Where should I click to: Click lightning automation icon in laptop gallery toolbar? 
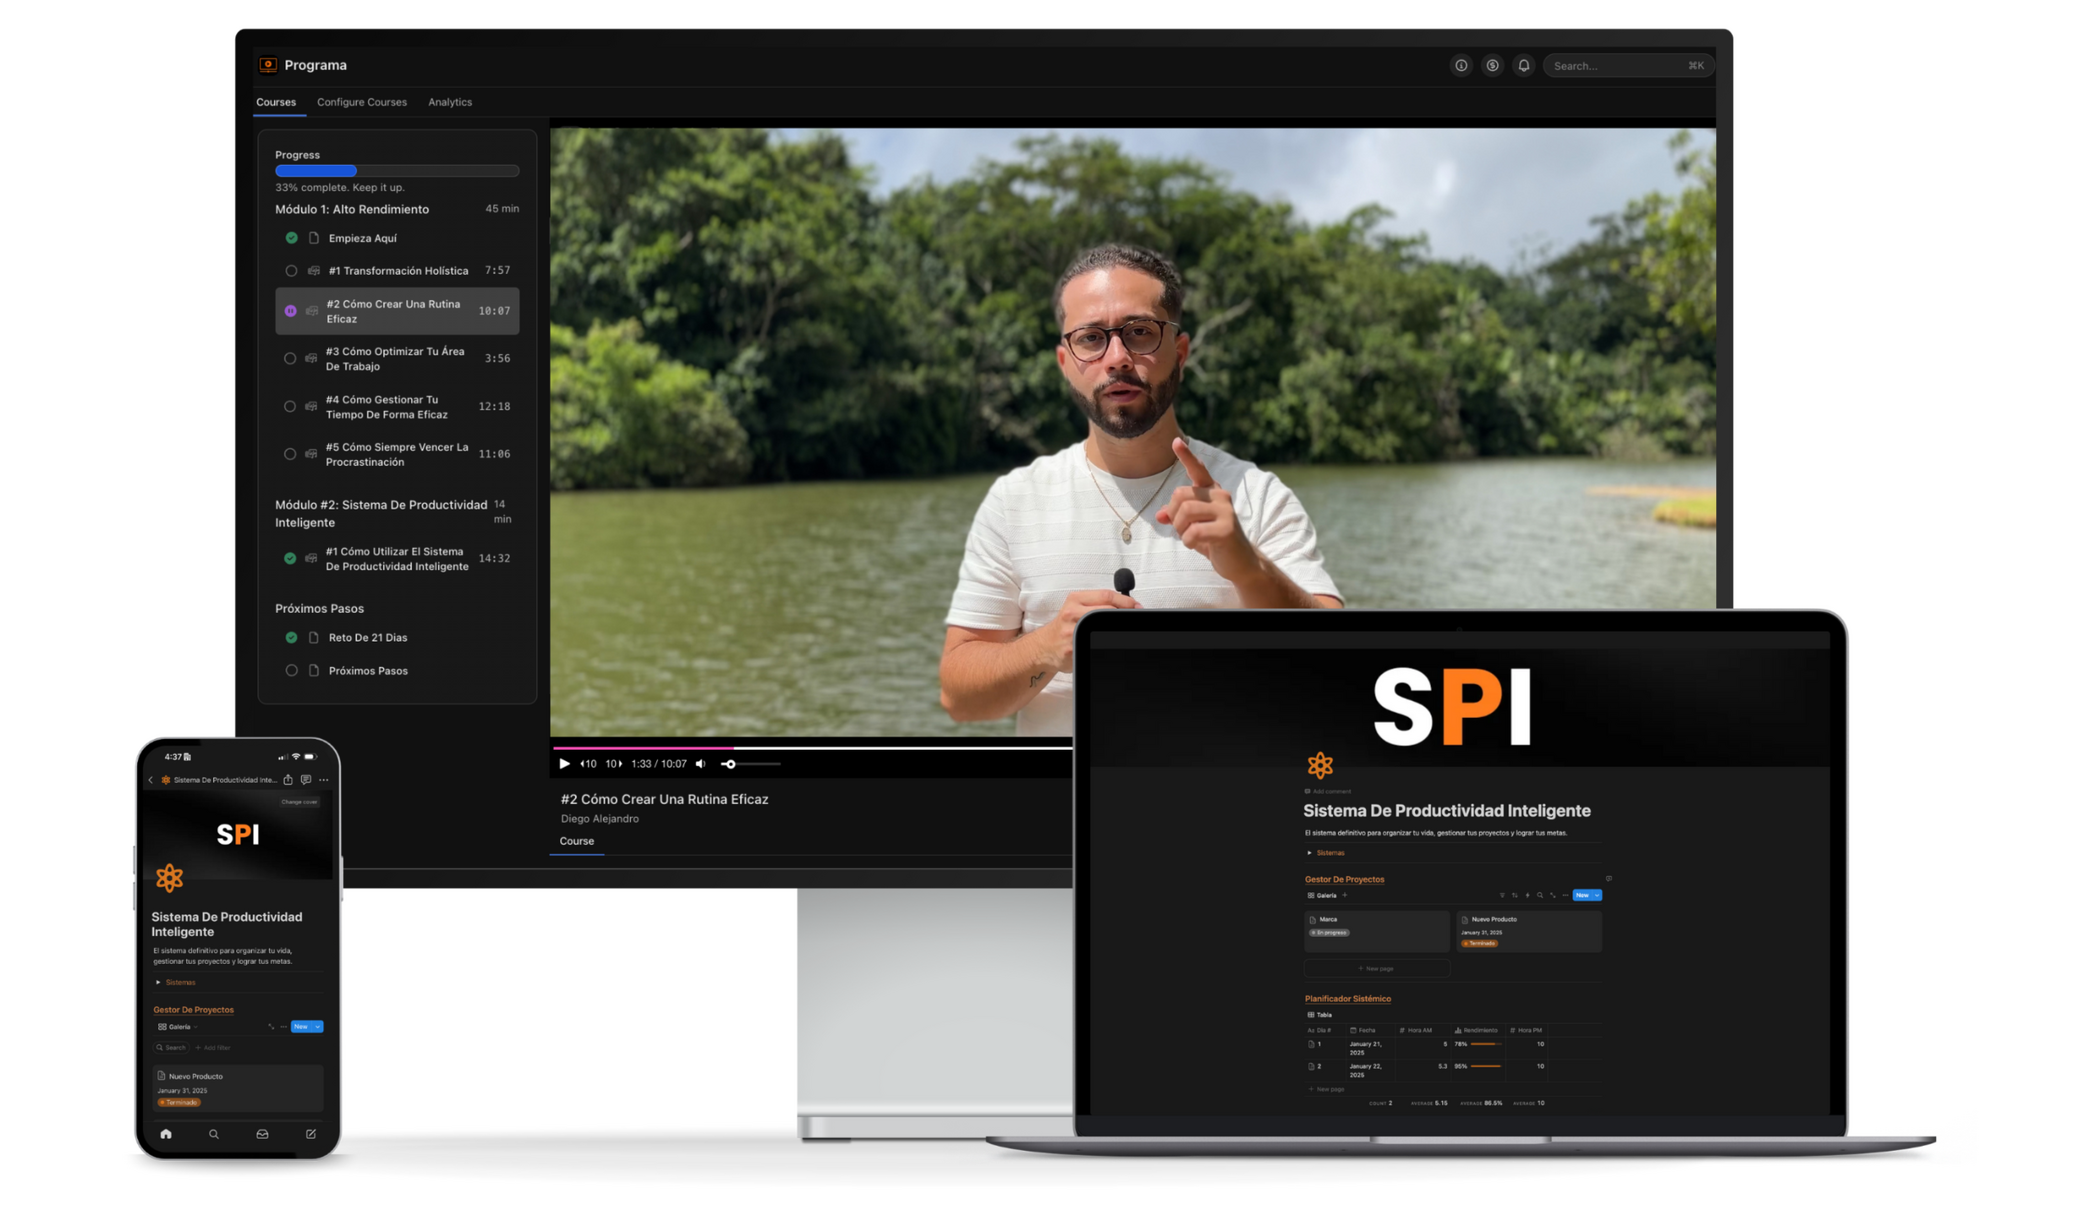coord(1527,895)
